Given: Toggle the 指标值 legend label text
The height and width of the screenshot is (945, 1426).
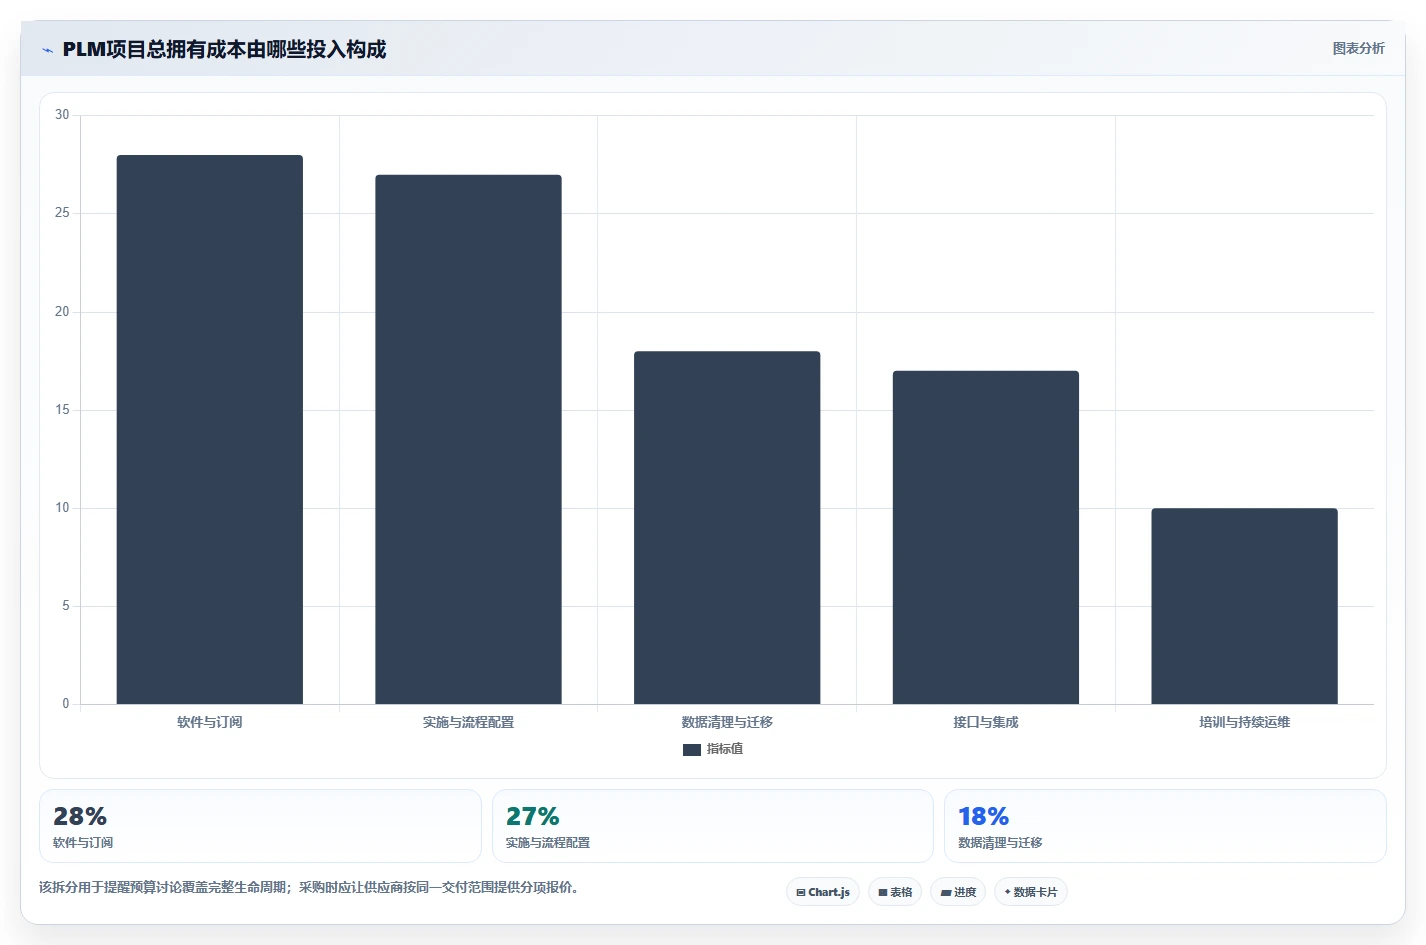Looking at the screenshot, I should tap(725, 749).
